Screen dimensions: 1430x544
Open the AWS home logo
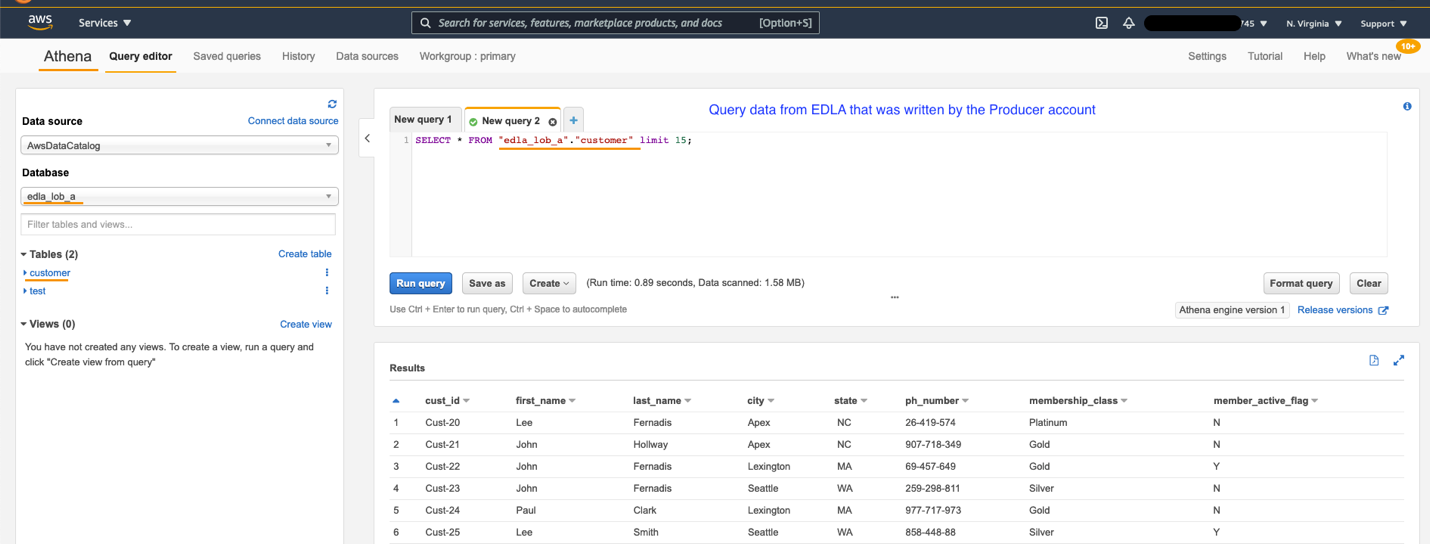coord(40,22)
